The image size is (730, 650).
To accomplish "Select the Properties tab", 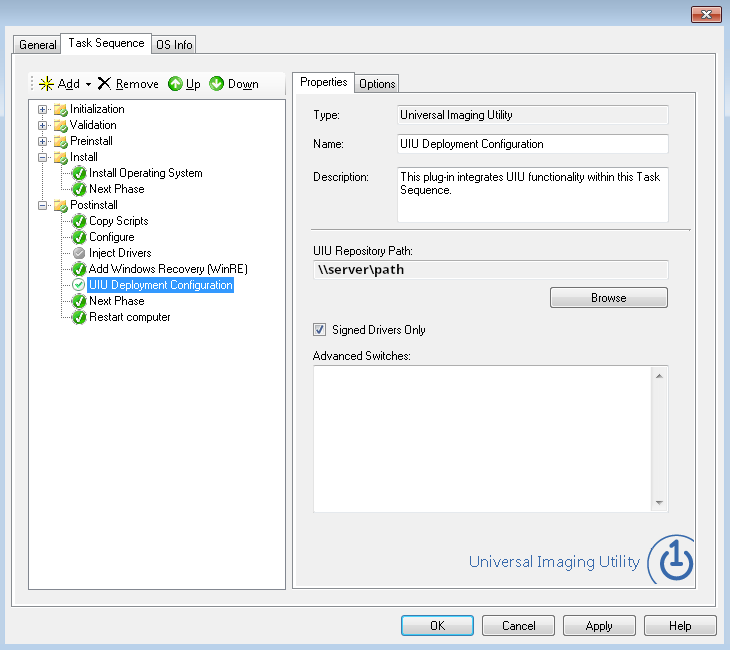I will click(324, 82).
